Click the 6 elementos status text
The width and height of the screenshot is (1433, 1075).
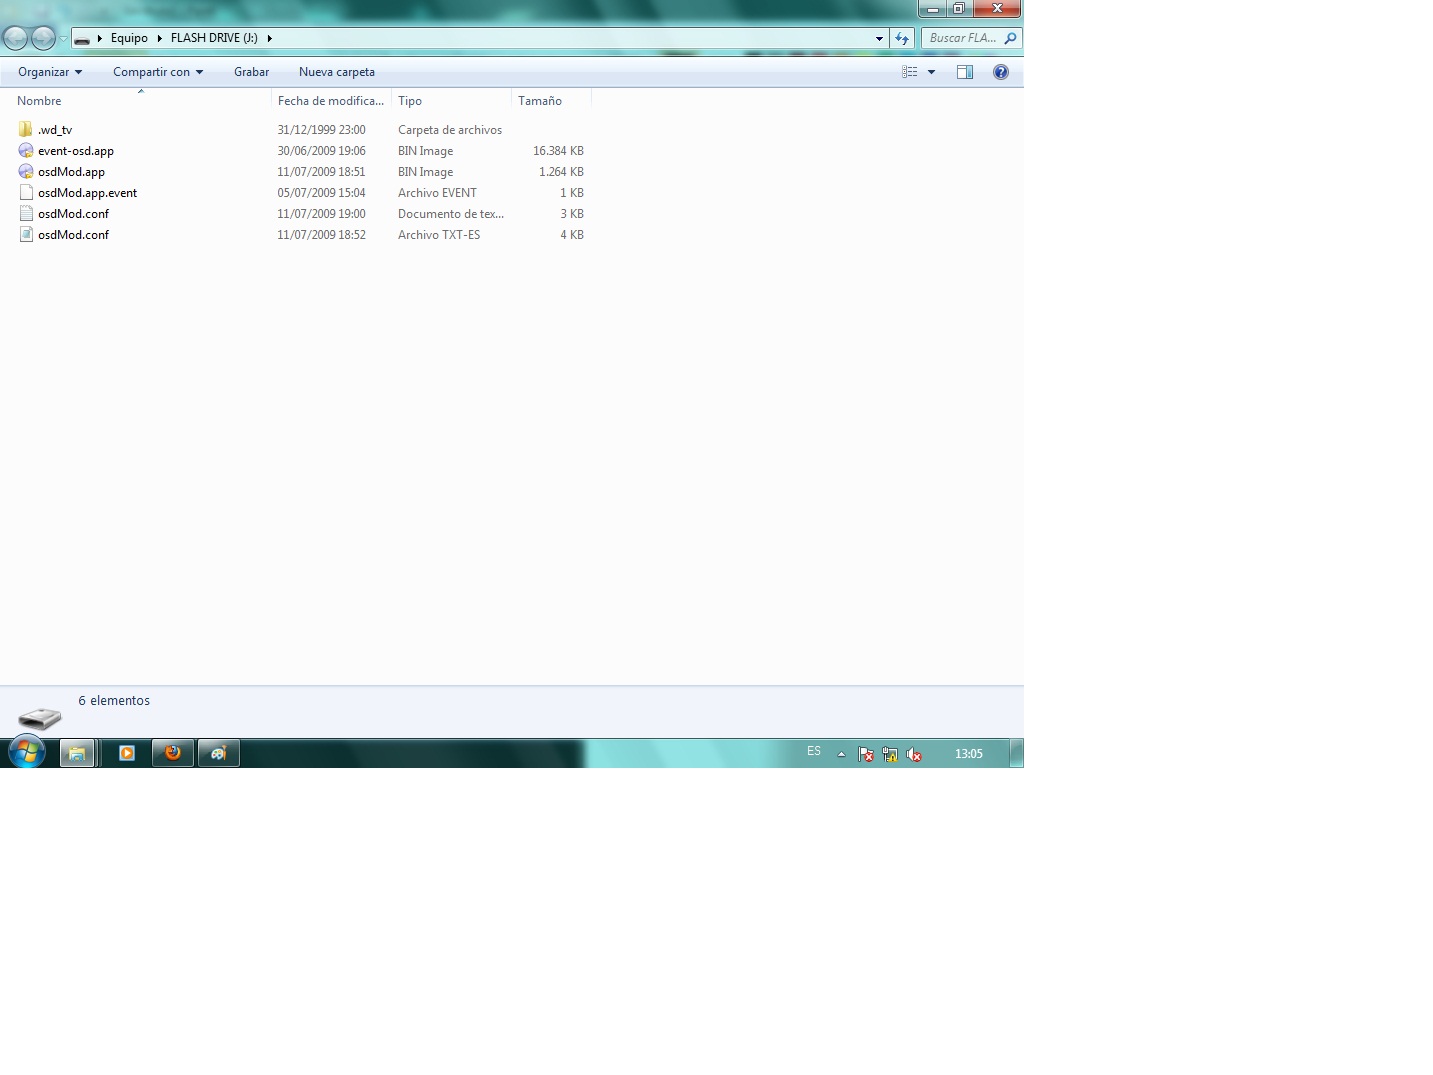114,701
